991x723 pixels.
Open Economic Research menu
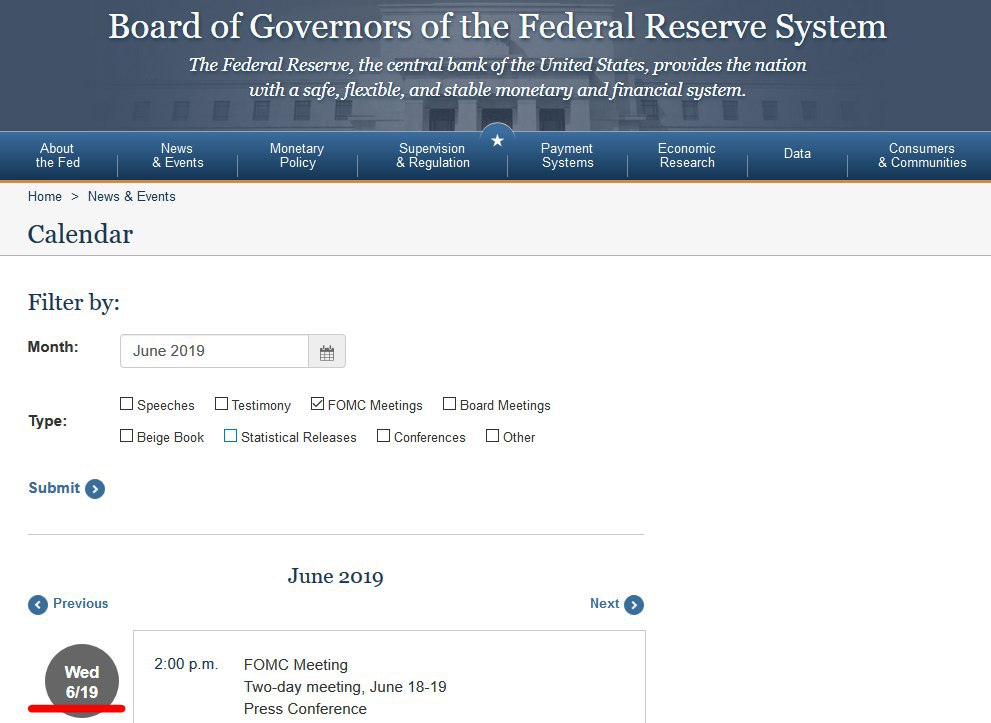point(687,155)
